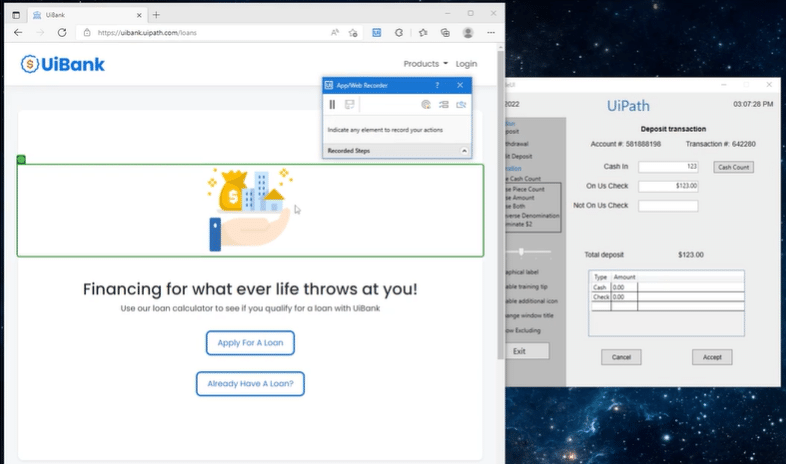786x464 pixels.
Task: Select the Use Piece Count option
Action: click(x=525, y=189)
